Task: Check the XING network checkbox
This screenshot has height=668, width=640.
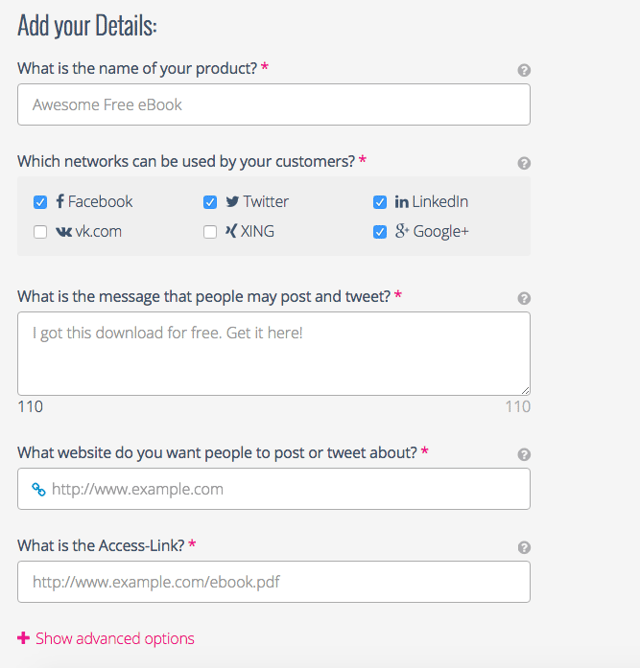Action: click(210, 232)
